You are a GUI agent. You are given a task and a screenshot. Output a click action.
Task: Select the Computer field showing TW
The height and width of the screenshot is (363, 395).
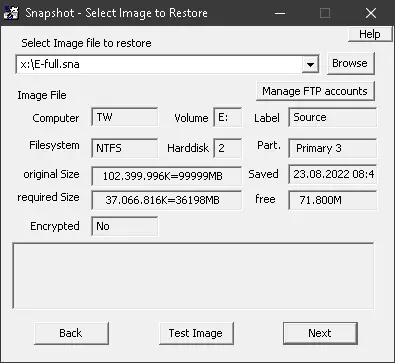point(125,117)
